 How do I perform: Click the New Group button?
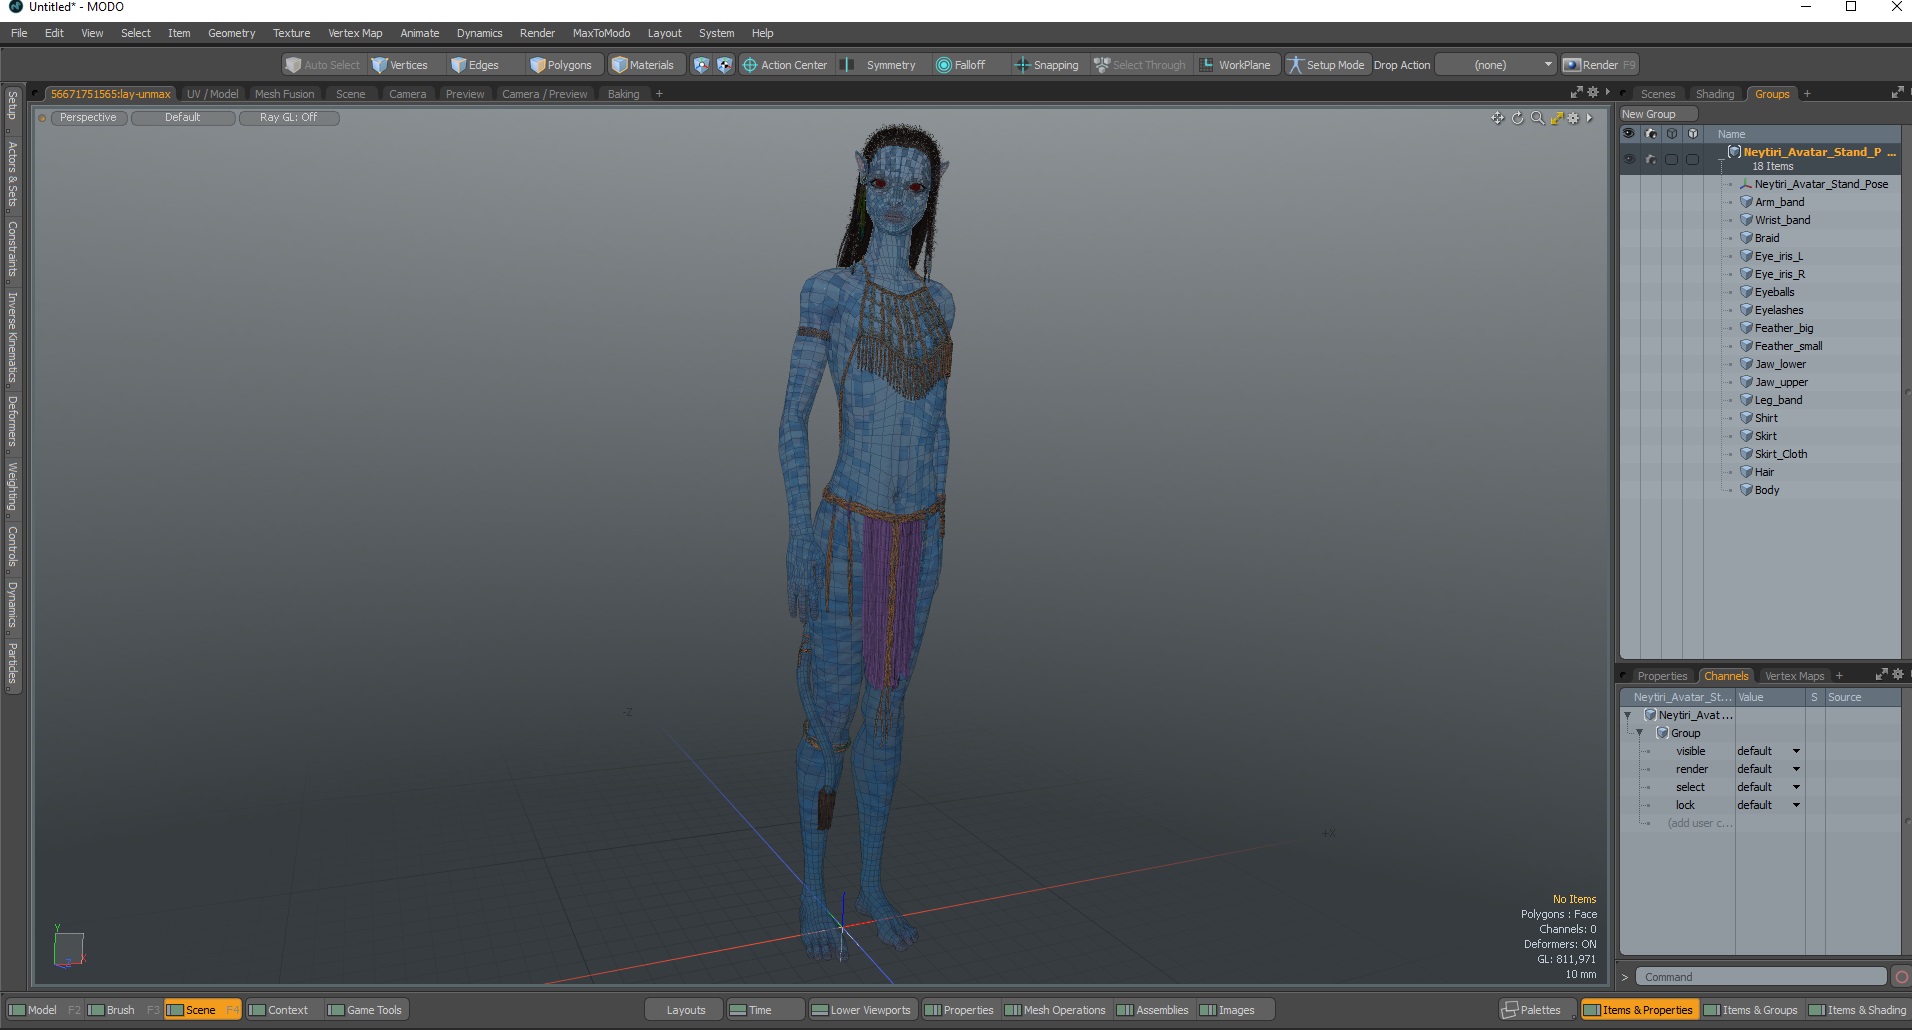point(1657,114)
